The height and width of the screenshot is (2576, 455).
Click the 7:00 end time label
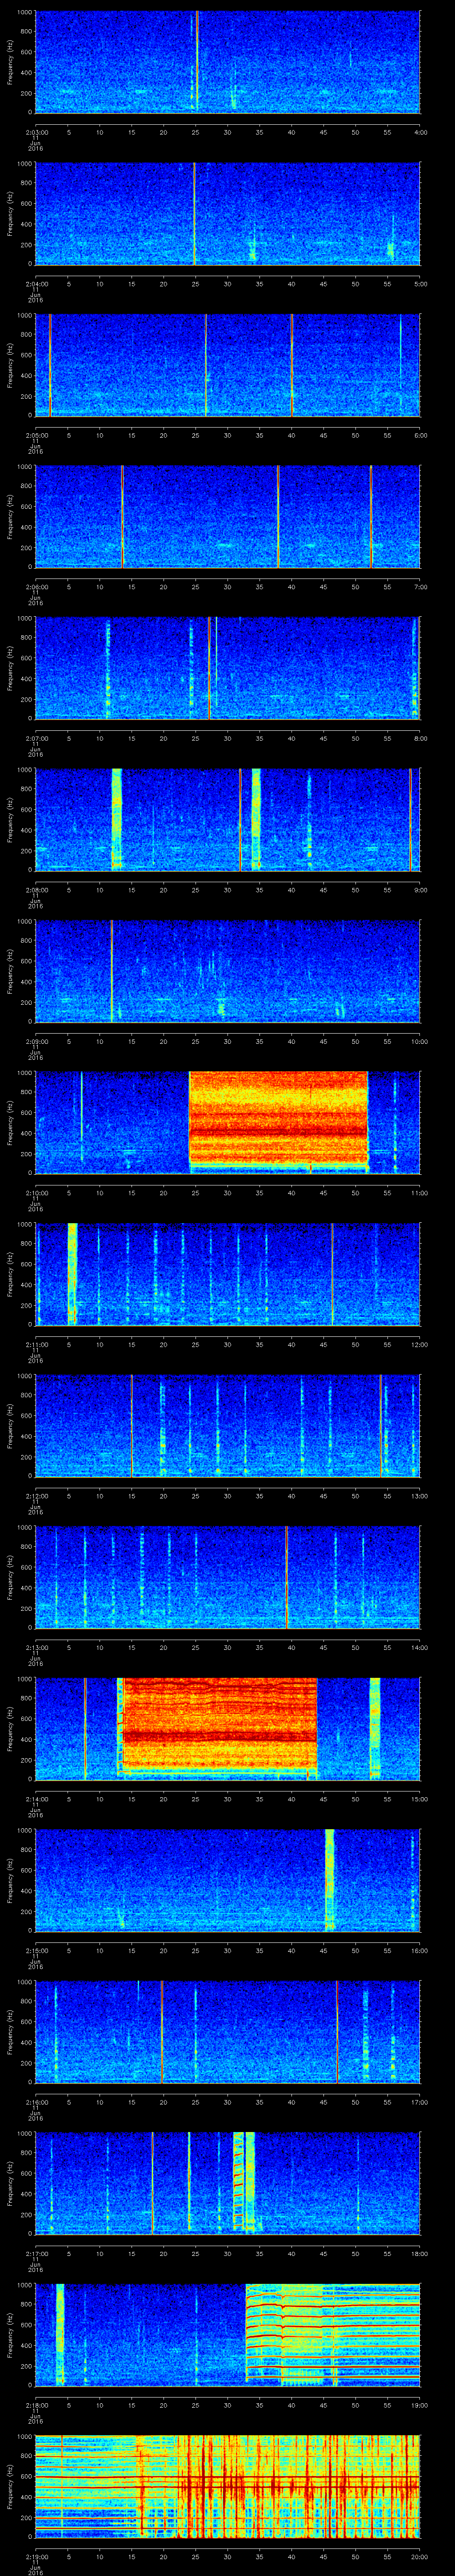point(420,587)
